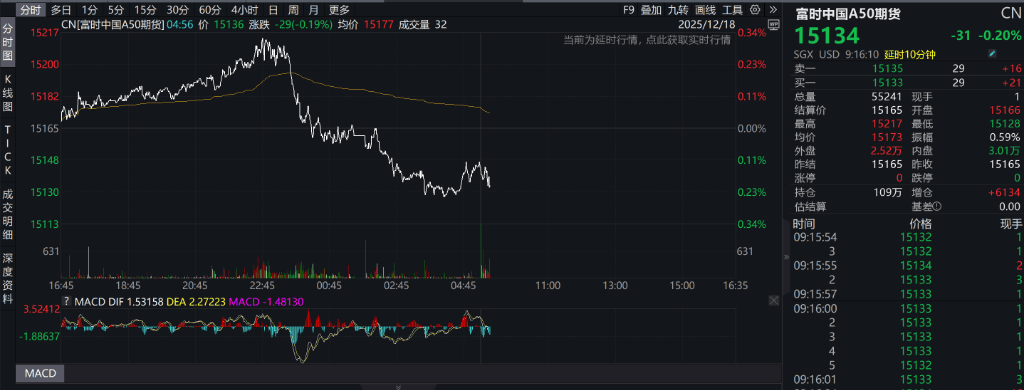The height and width of the screenshot is (390, 1024).
Task: Click the 11:00 time axis label
Action: (x=547, y=285)
